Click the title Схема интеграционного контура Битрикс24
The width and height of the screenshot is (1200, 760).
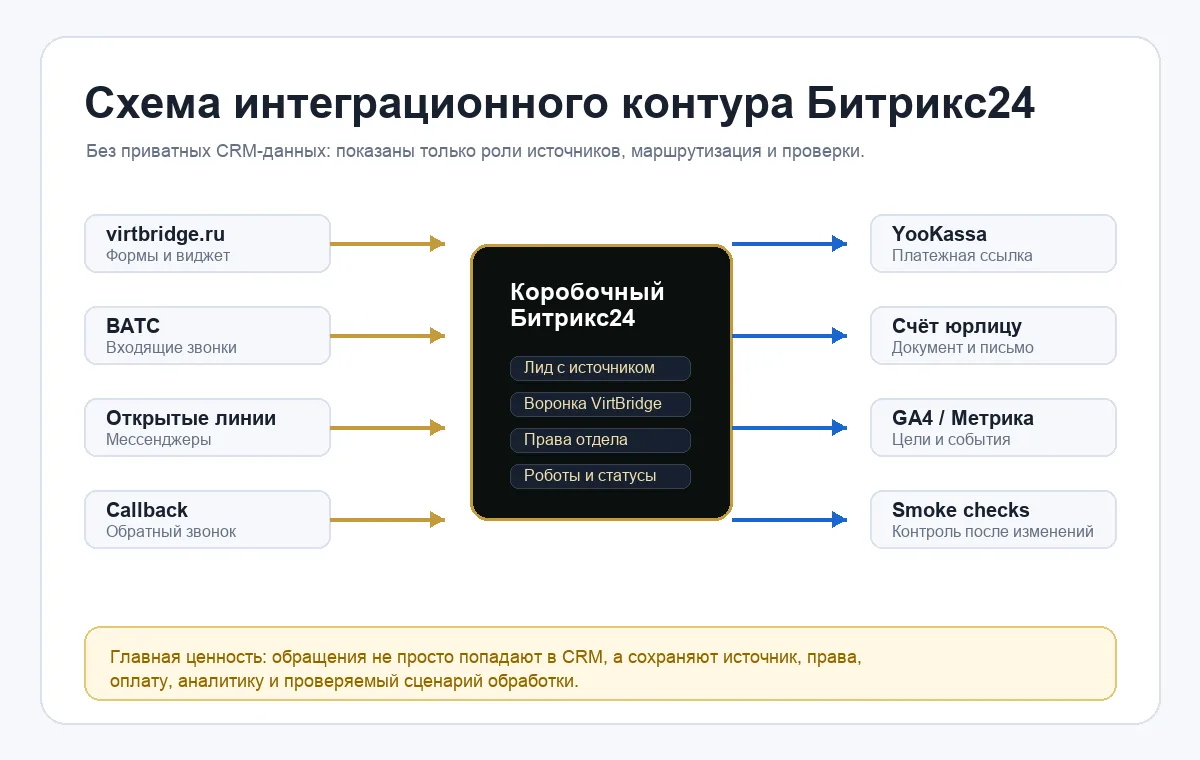(560, 105)
